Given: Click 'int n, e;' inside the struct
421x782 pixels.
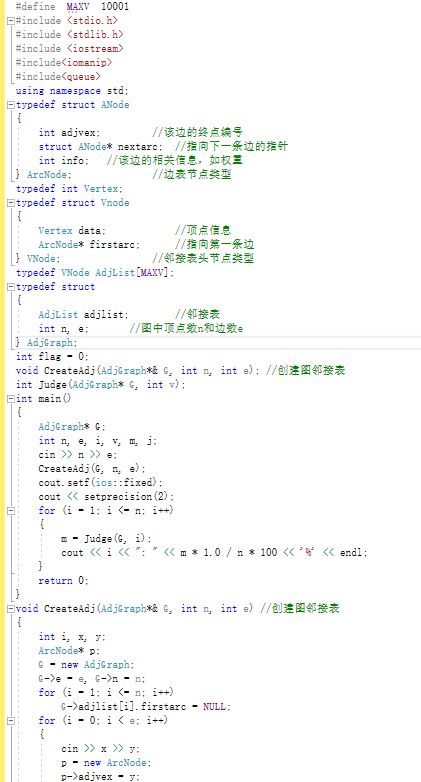Looking at the screenshot, I should (64, 329).
